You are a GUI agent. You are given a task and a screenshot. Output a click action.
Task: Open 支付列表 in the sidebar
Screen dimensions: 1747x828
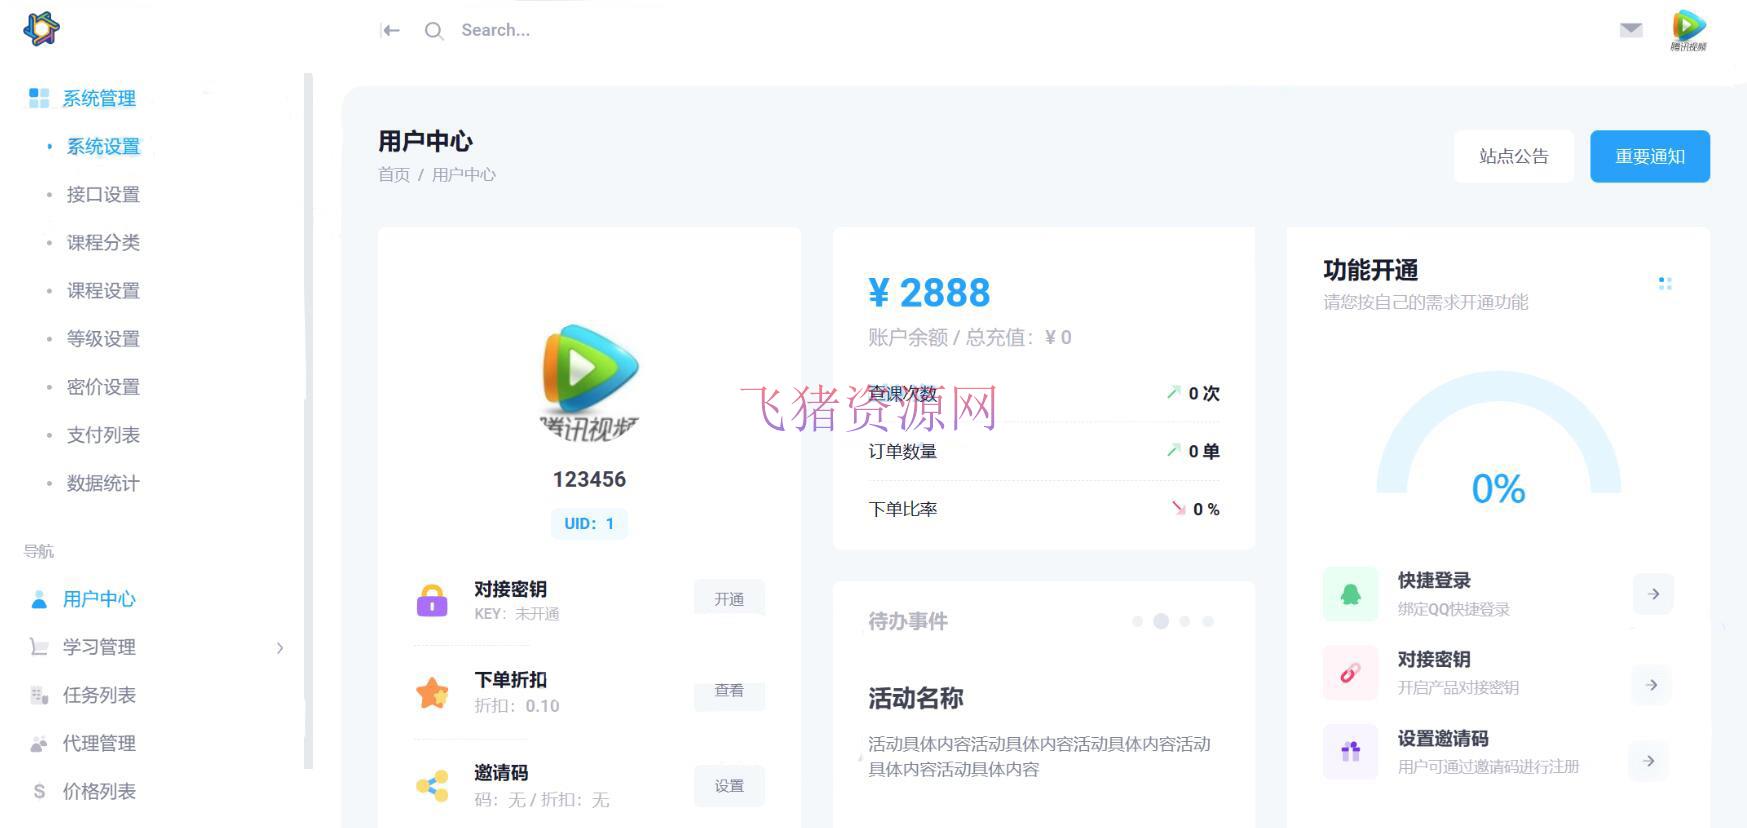coord(103,434)
